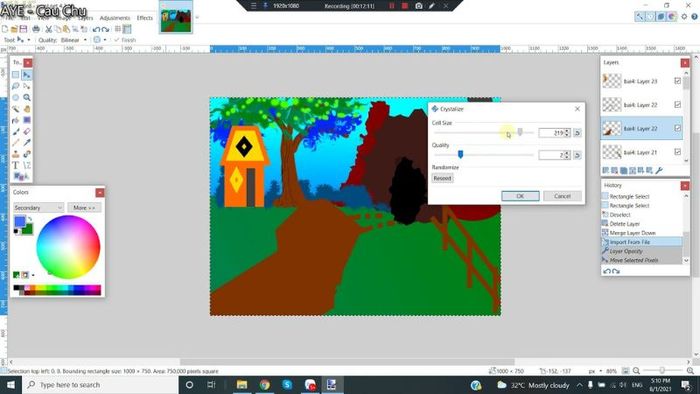Open the Layers menu
Screen dimensions: 700x394
pos(85,18)
